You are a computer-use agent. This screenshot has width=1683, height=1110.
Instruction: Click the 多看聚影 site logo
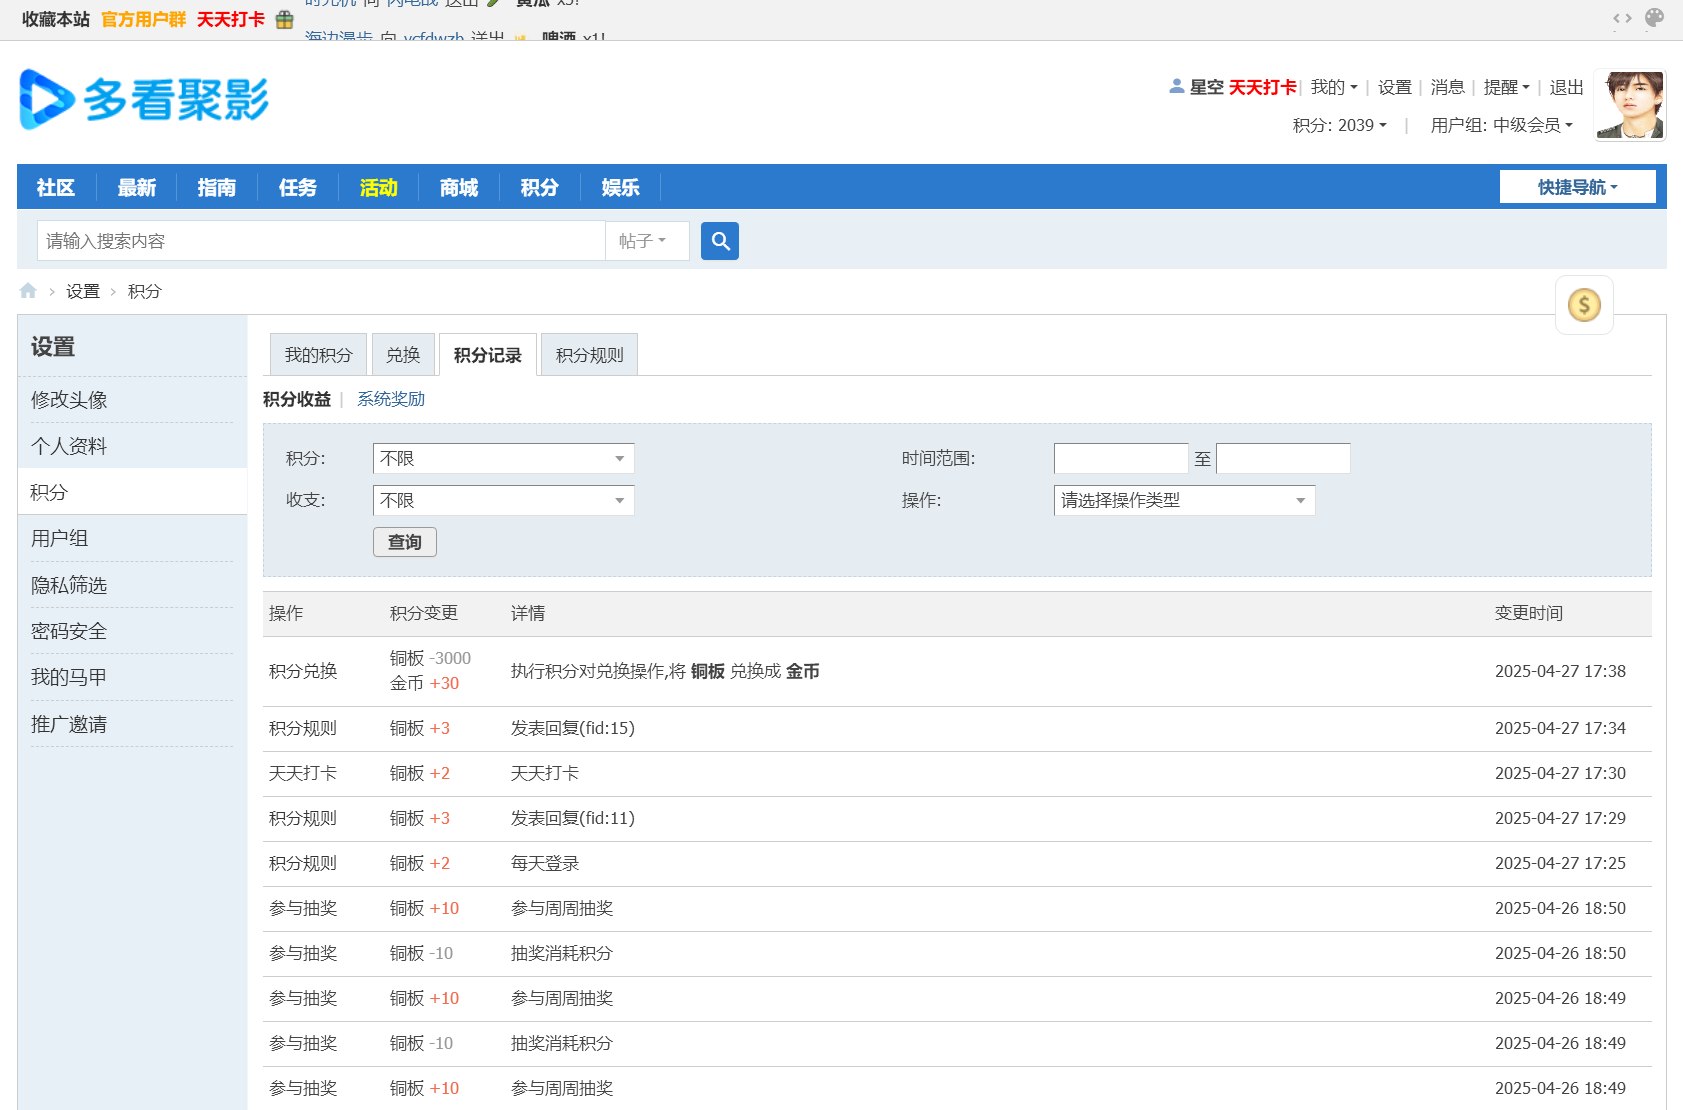145,100
